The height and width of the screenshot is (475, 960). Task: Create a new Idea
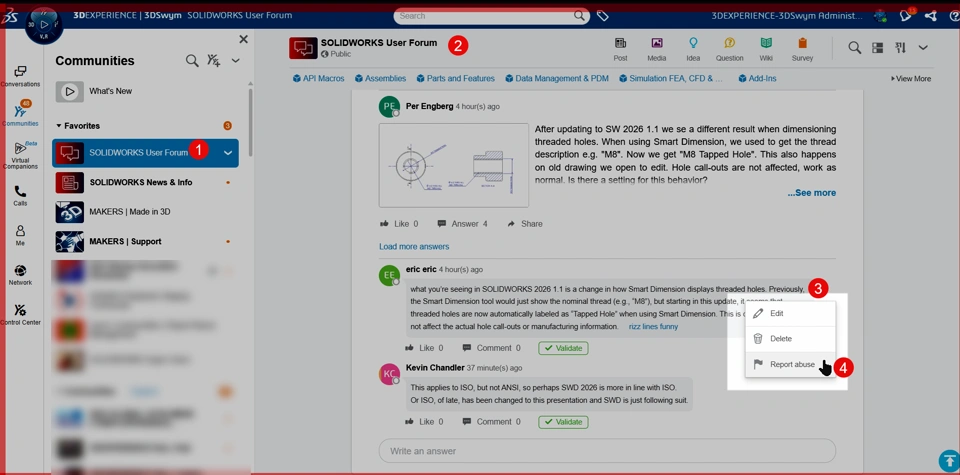(x=693, y=49)
